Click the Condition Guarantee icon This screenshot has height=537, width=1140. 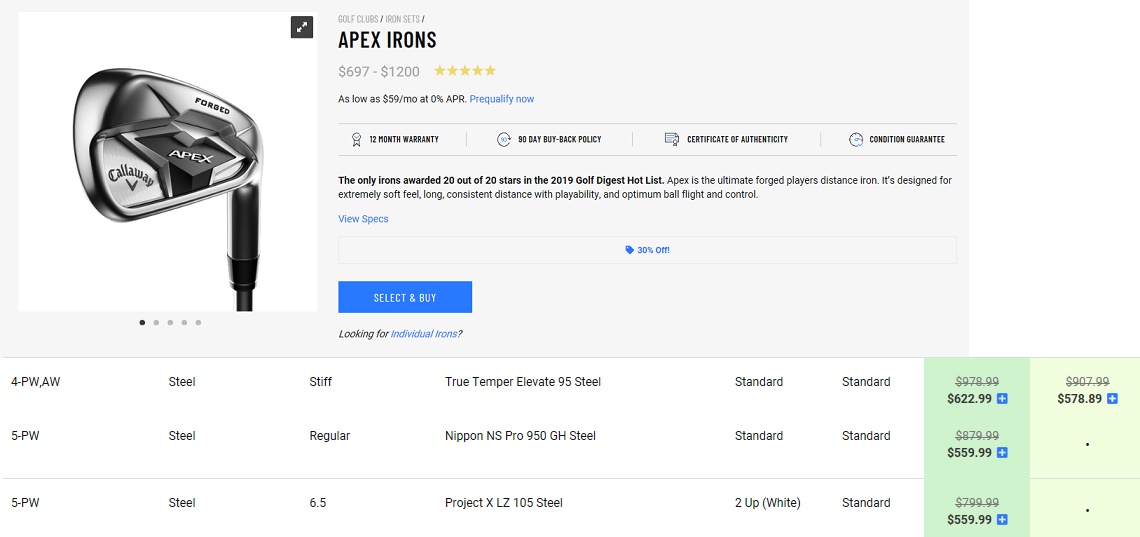pyautogui.click(x=855, y=139)
